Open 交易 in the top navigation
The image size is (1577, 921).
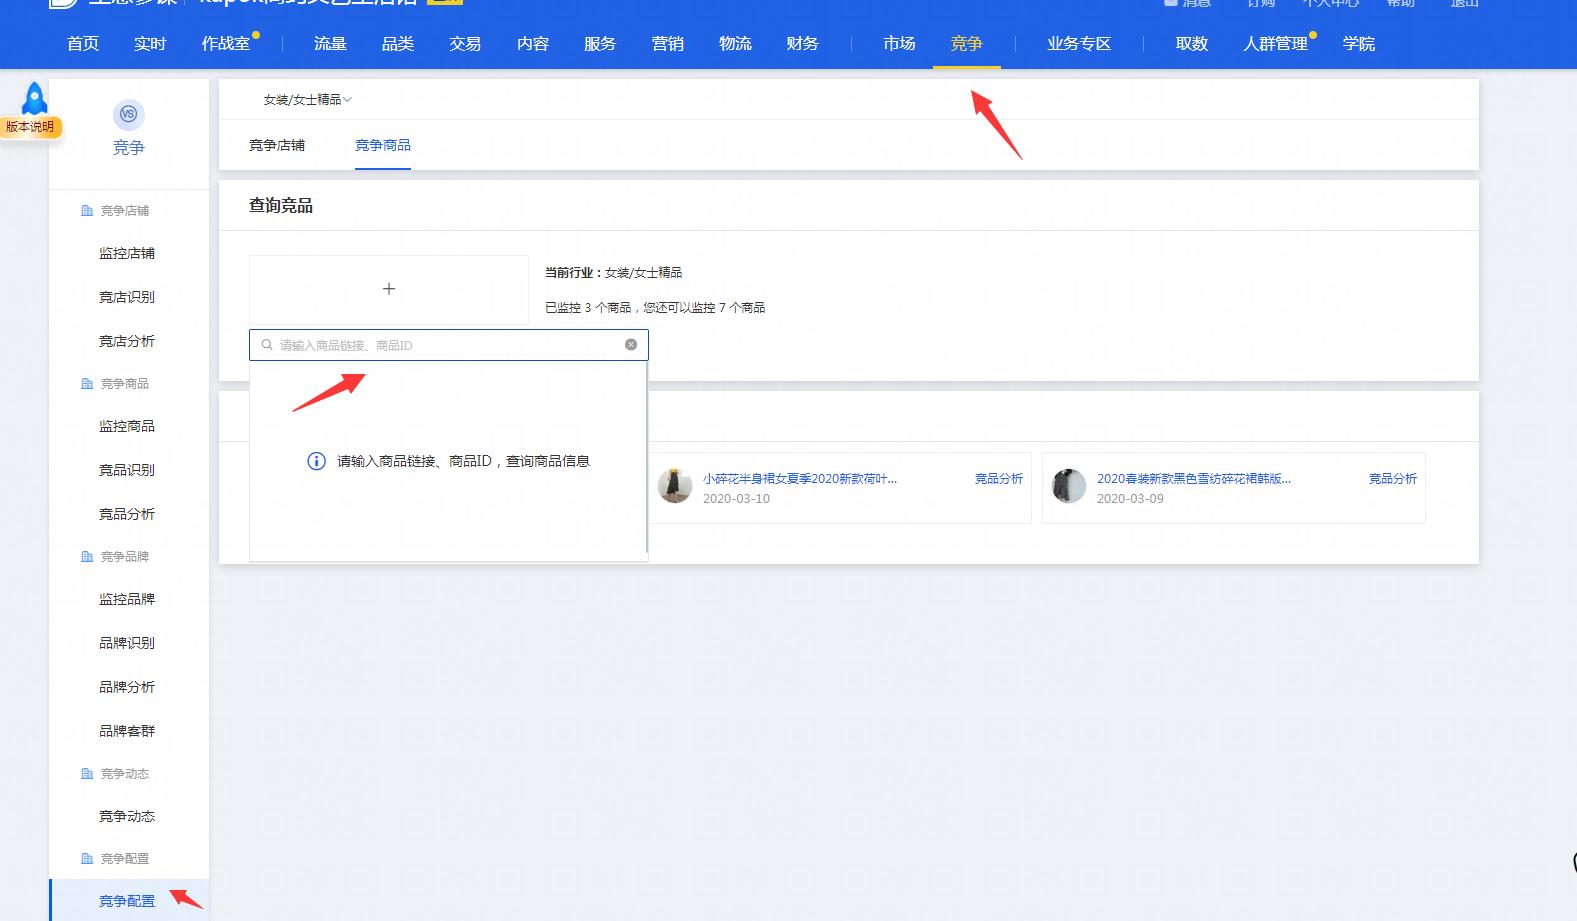(465, 44)
